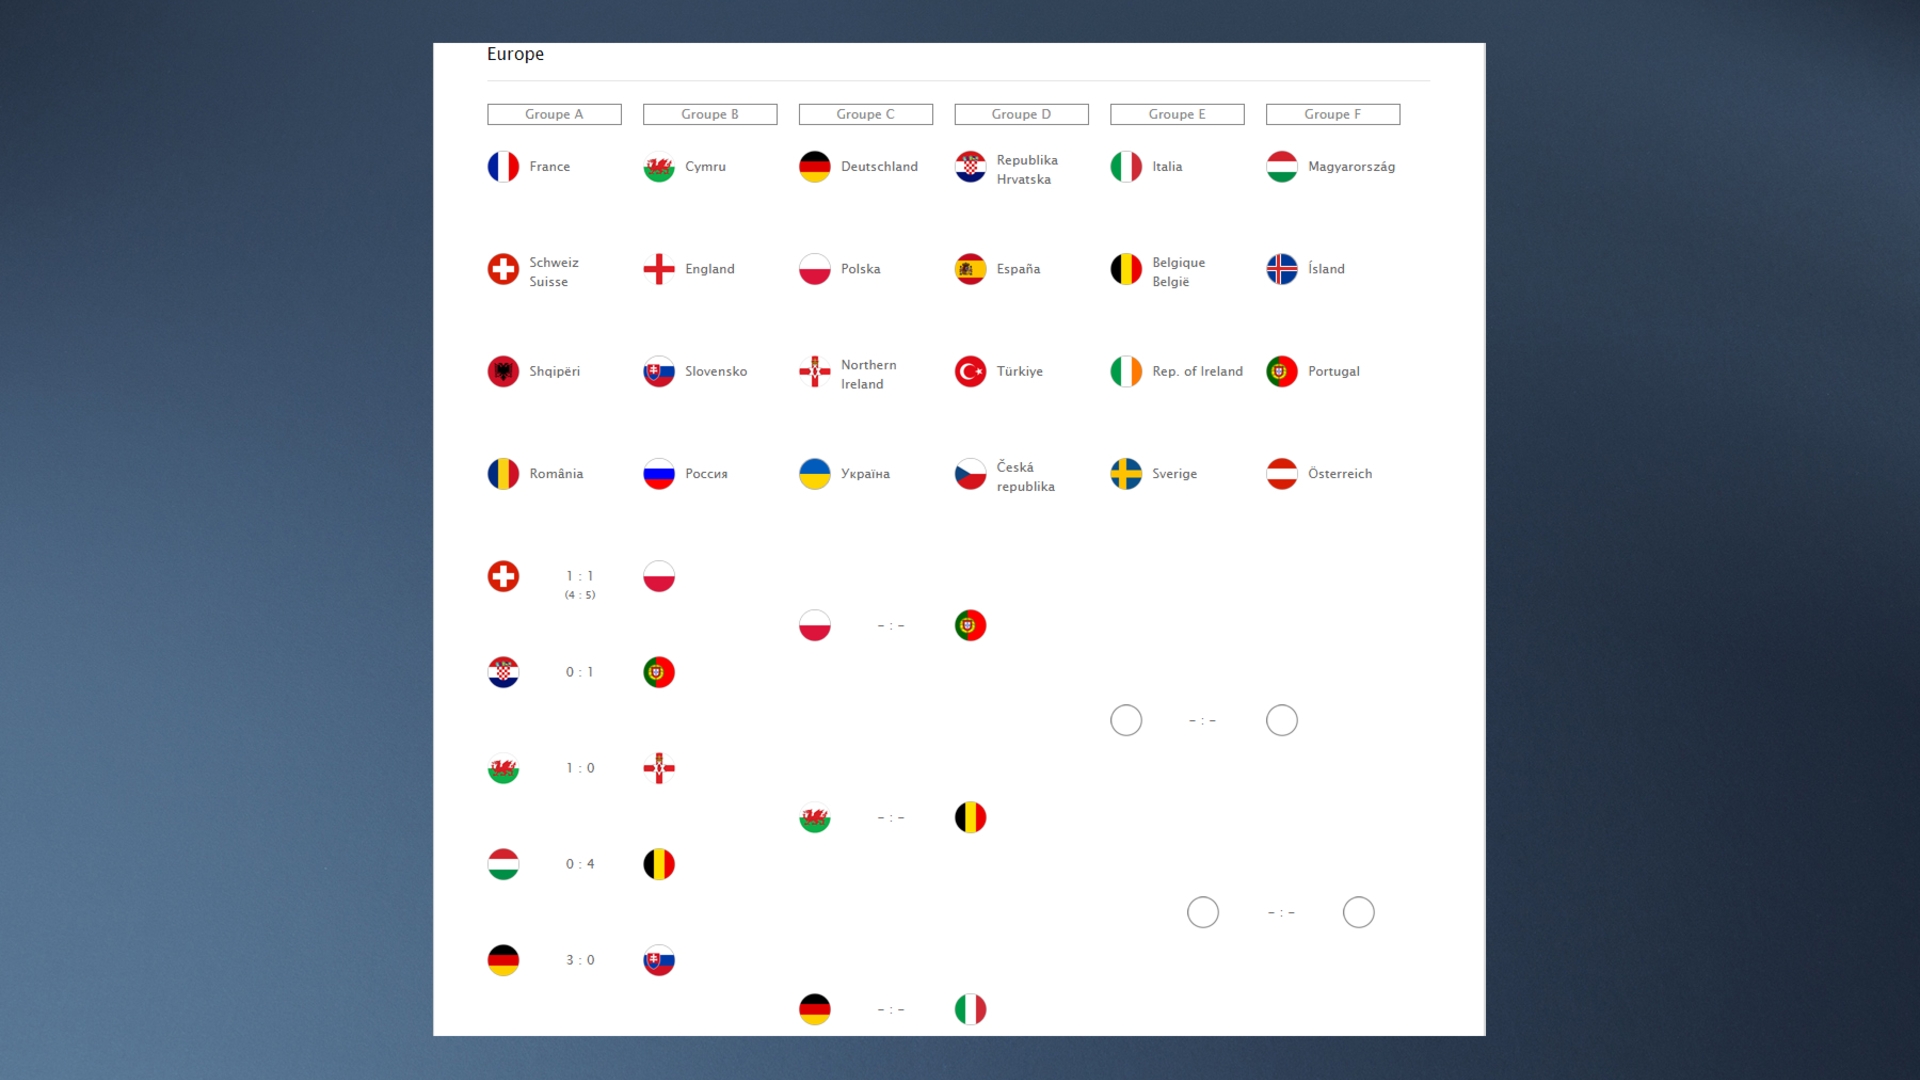
Task: Click the unscheduled match placeholder left circle
Action: coord(1126,720)
